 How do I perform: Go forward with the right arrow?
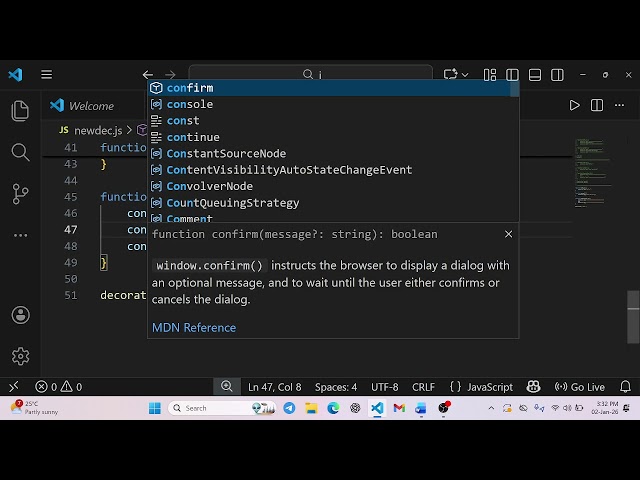point(170,75)
